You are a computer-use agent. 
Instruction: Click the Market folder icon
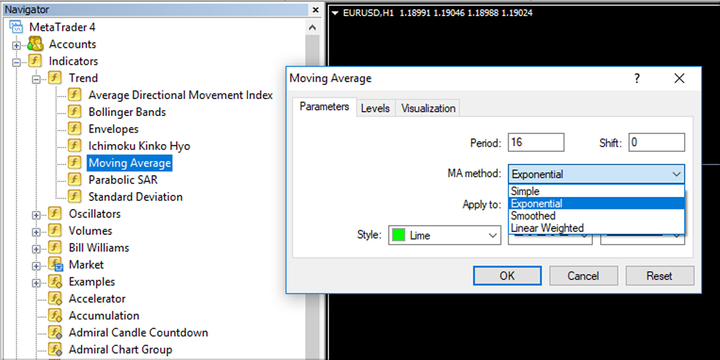pyautogui.click(x=55, y=265)
